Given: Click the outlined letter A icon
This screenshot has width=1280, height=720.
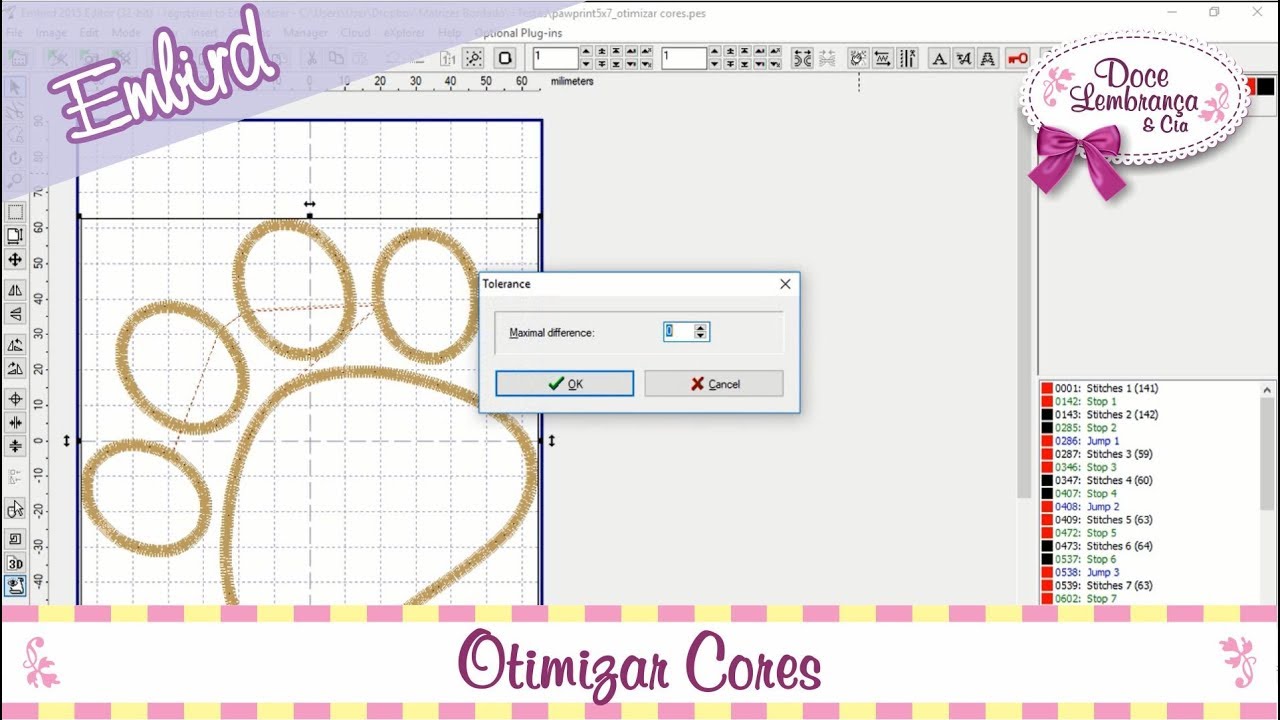Looking at the screenshot, I should point(989,59).
